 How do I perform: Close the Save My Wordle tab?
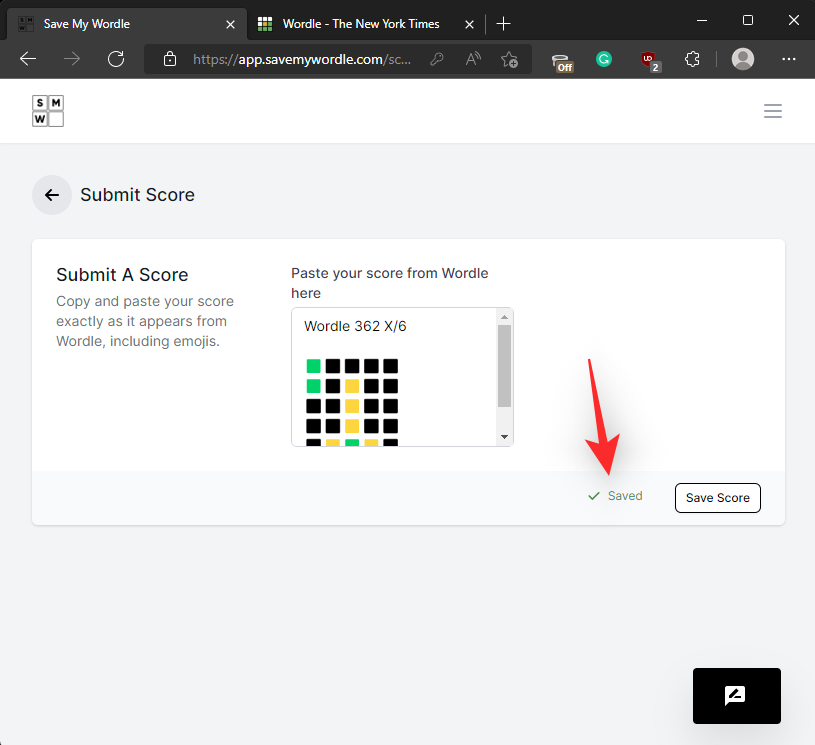(x=230, y=24)
